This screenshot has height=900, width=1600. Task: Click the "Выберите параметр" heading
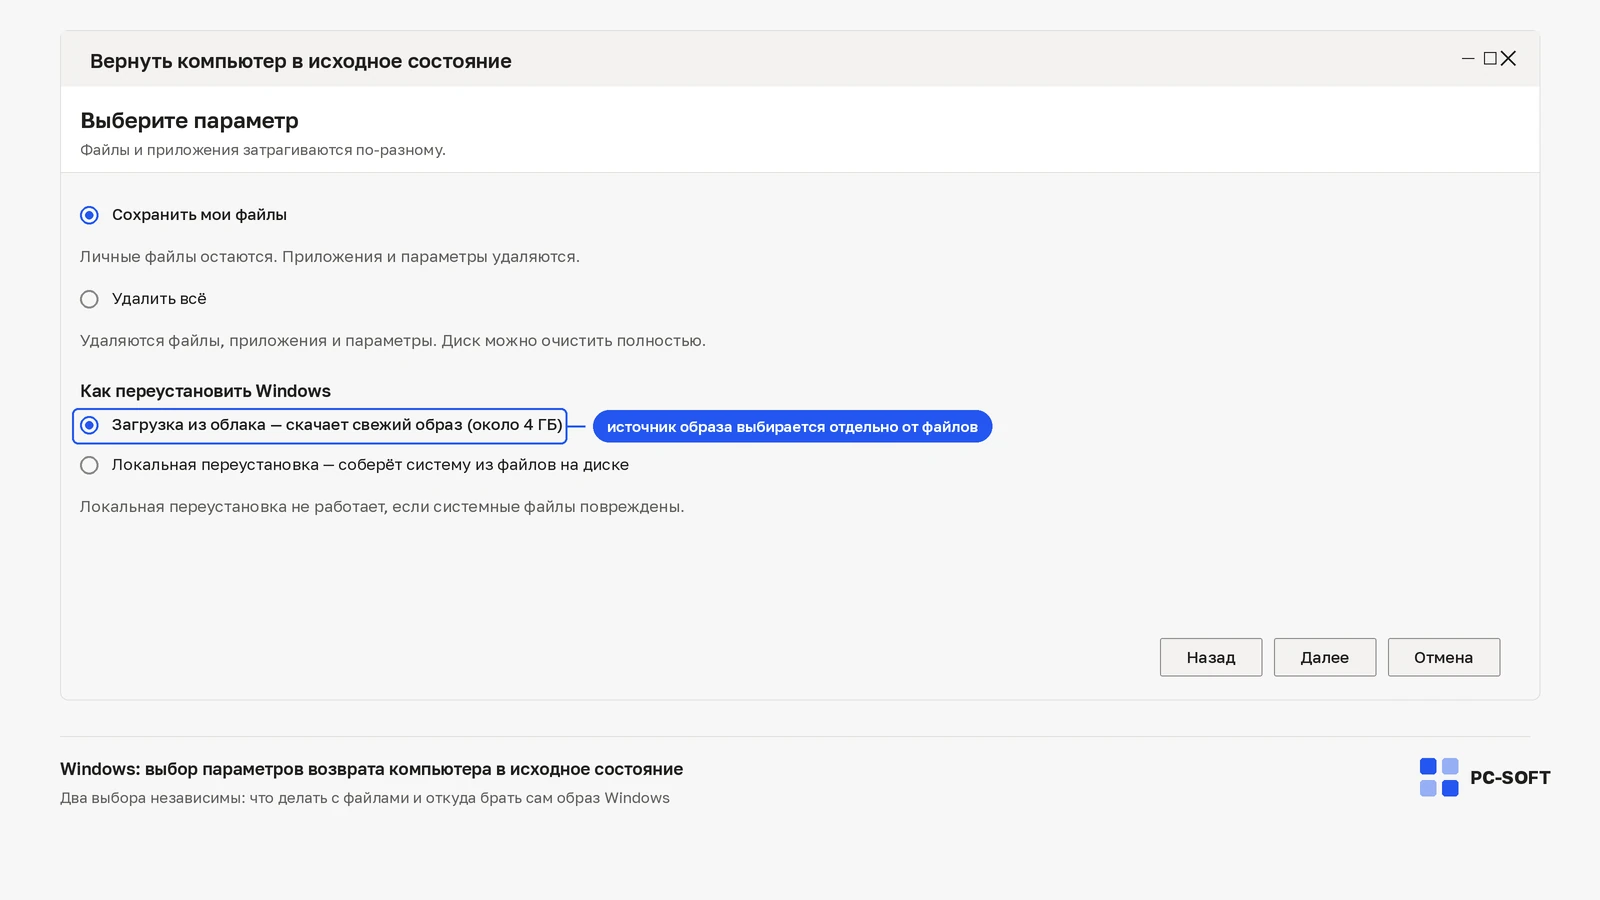click(190, 121)
